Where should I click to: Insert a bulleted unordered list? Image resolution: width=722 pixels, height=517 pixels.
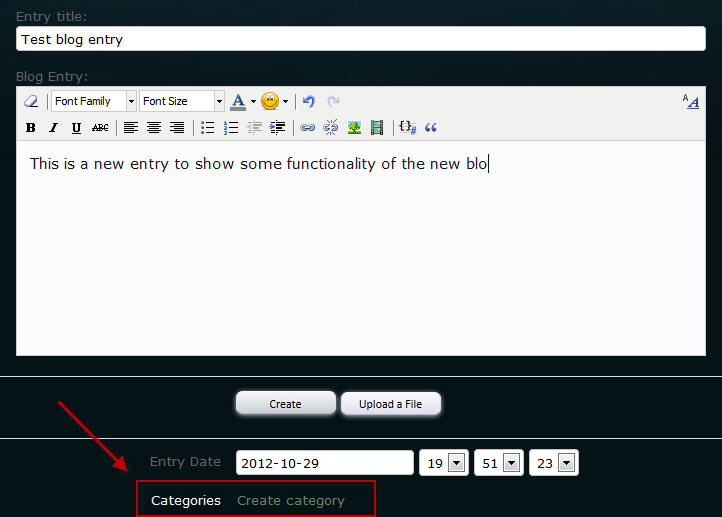click(208, 128)
